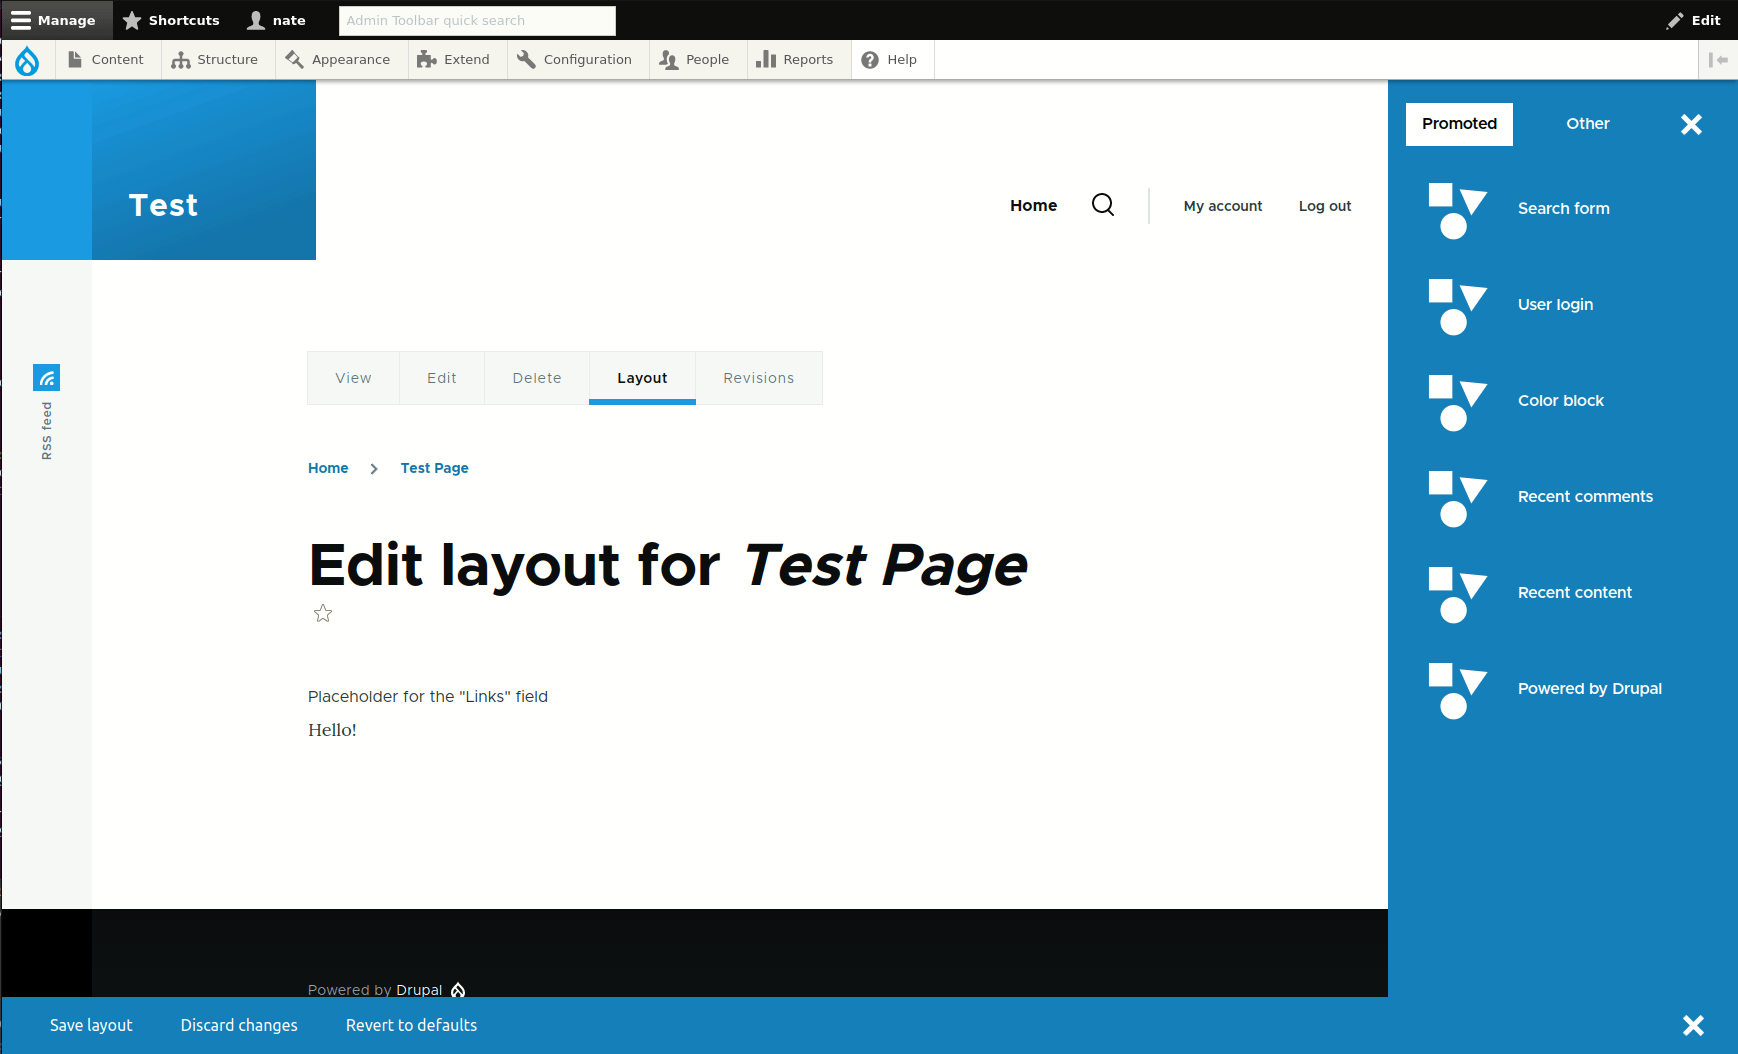
Task: Expand the Appearance admin menu
Action: (341, 59)
